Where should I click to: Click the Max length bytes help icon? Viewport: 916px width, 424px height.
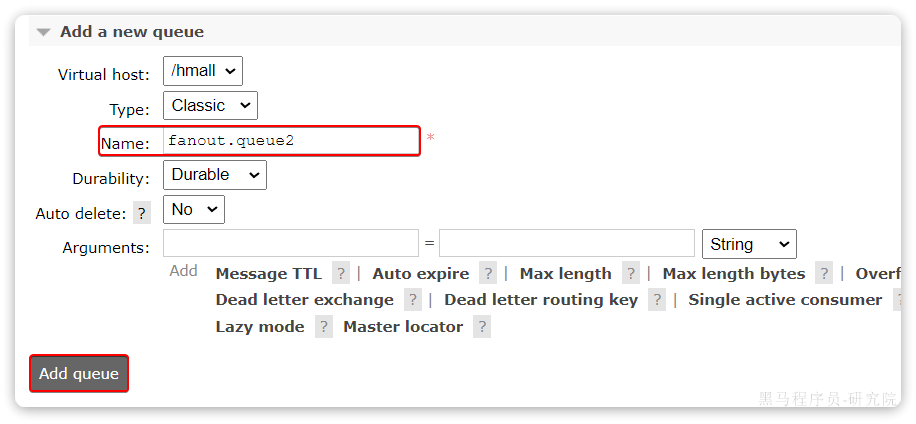tap(824, 274)
